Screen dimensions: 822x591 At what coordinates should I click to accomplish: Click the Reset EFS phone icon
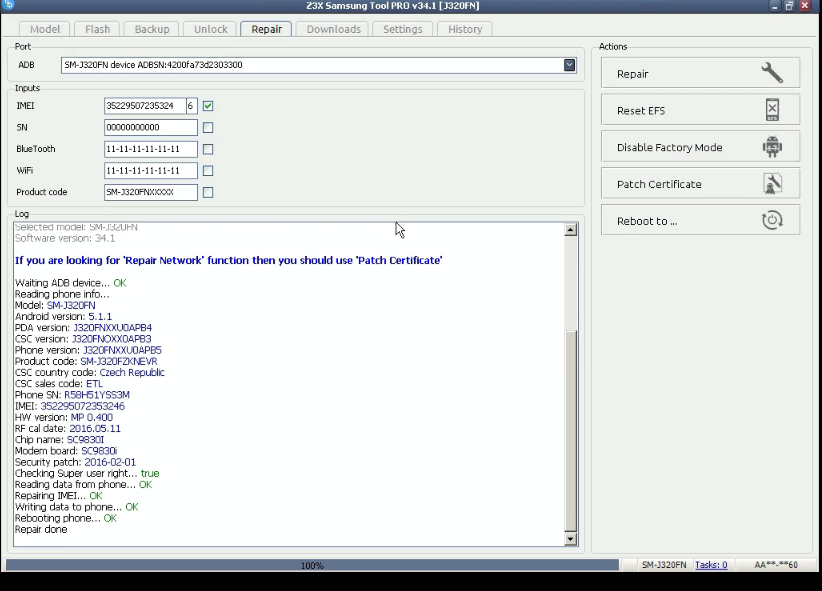click(772, 110)
